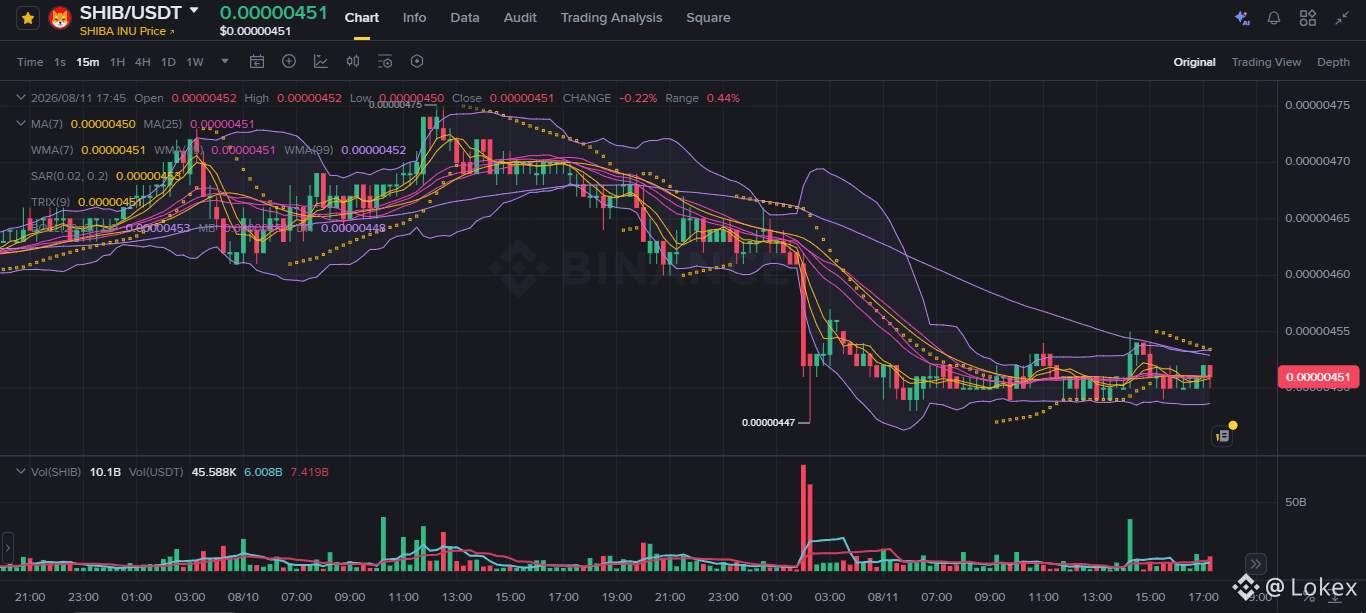Select the 1H time interval
Viewport: 1366px width, 613px height.
117,62
